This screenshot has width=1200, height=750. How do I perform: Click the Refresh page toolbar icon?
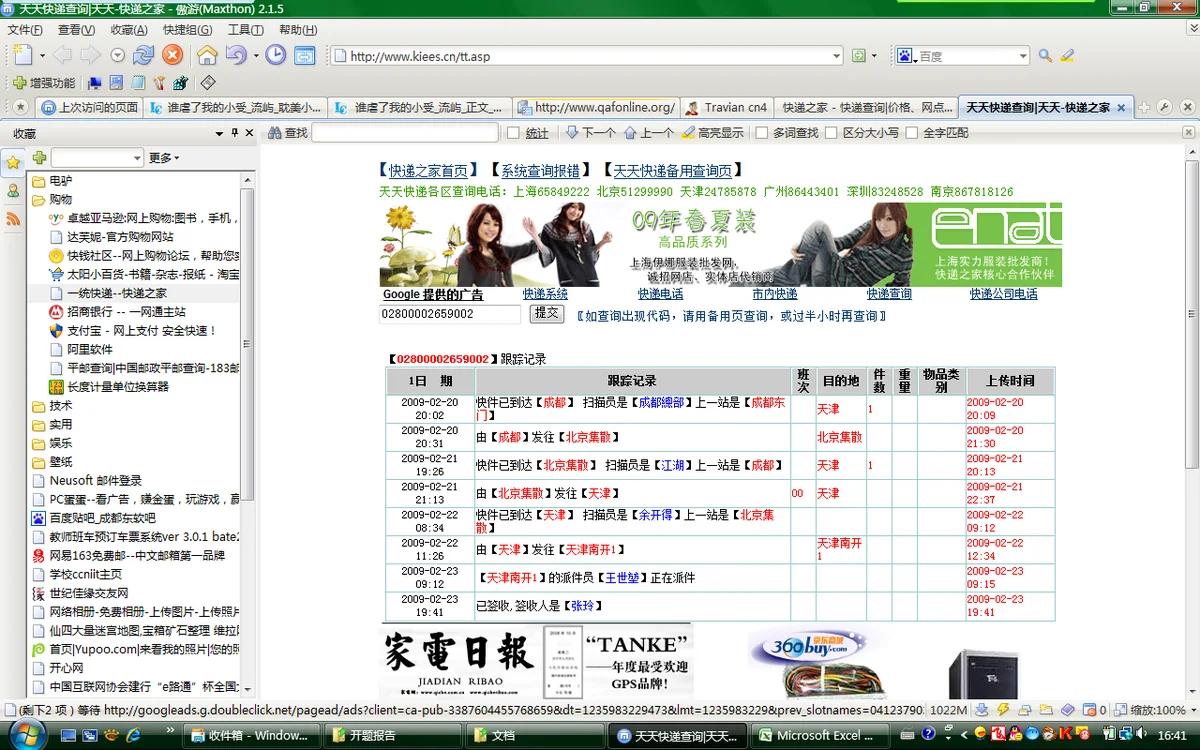point(144,56)
